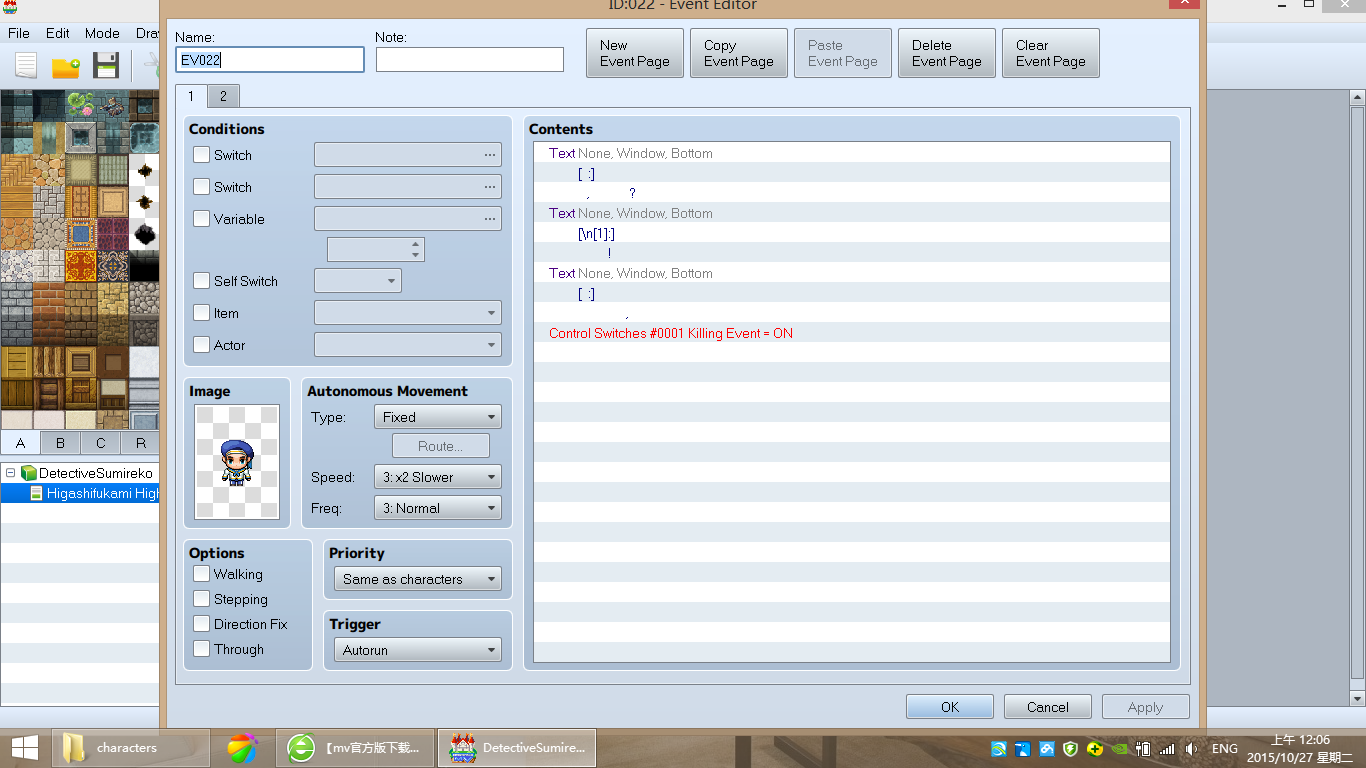Image resolution: width=1366 pixels, height=768 pixels.
Task: Click the event Name input field
Action: pyautogui.click(x=270, y=60)
